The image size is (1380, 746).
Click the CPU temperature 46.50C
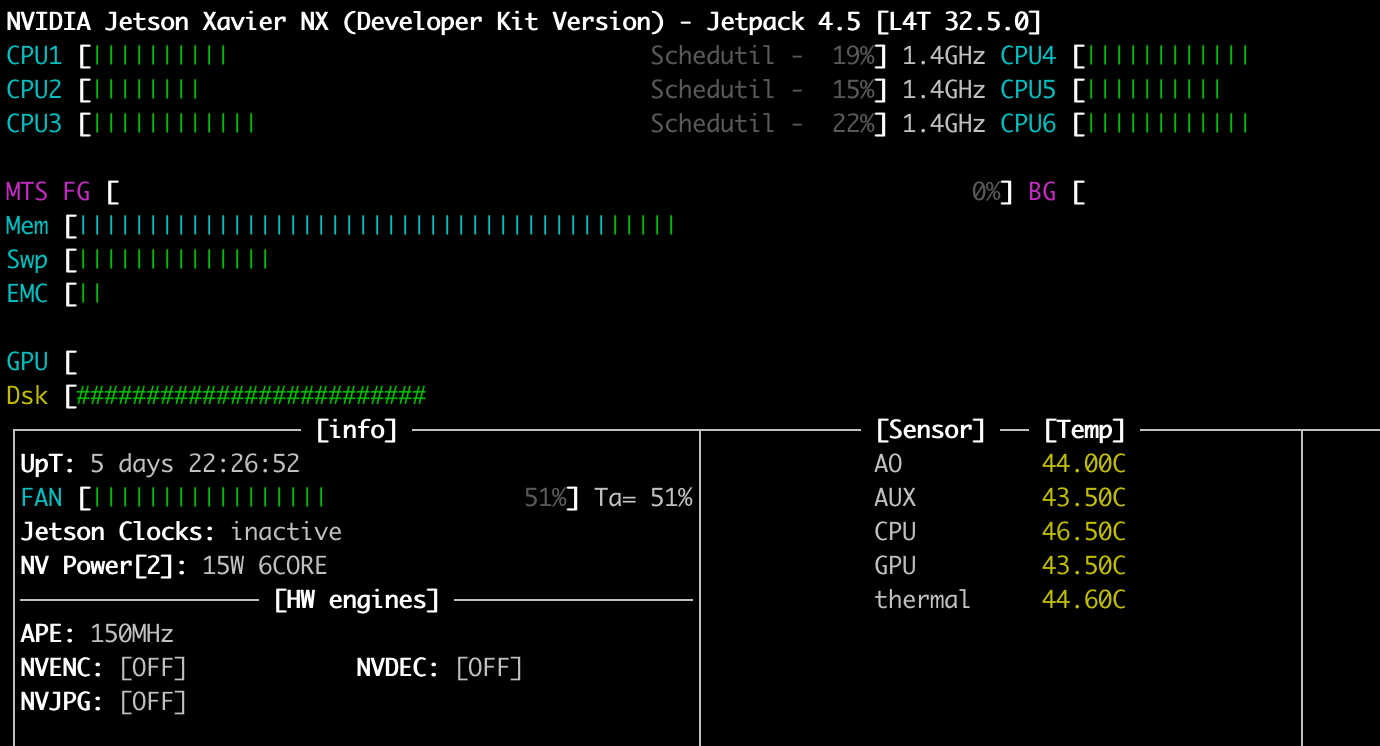tap(1084, 532)
